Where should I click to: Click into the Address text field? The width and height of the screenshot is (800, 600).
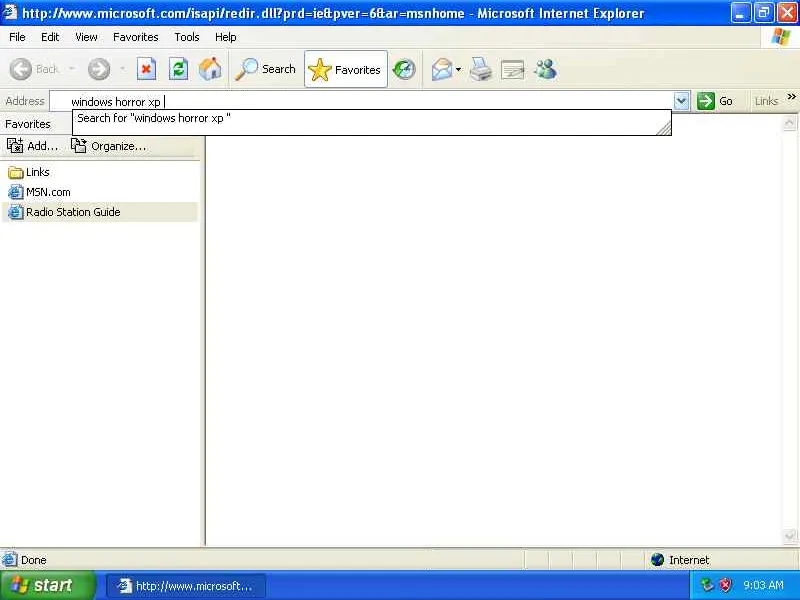(x=361, y=101)
